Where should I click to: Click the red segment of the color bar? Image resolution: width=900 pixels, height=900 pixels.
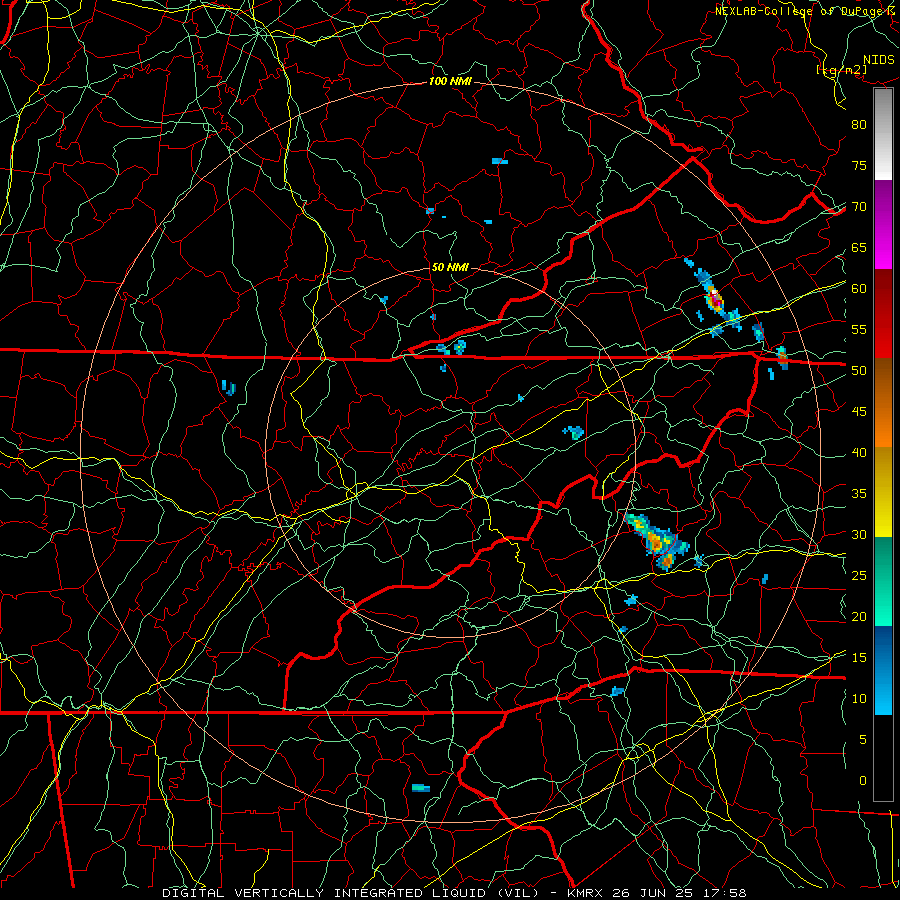pyautogui.click(x=883, y=314)
